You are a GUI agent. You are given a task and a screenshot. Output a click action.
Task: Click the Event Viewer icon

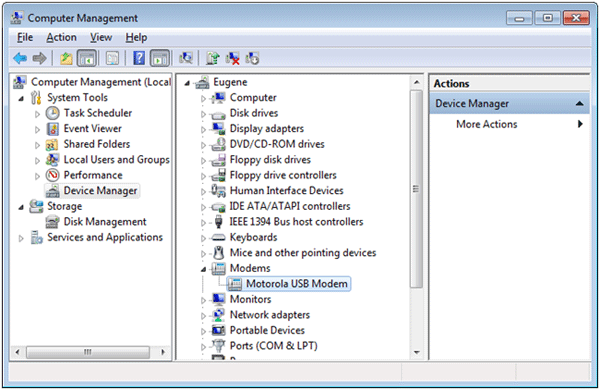[52, 129]
